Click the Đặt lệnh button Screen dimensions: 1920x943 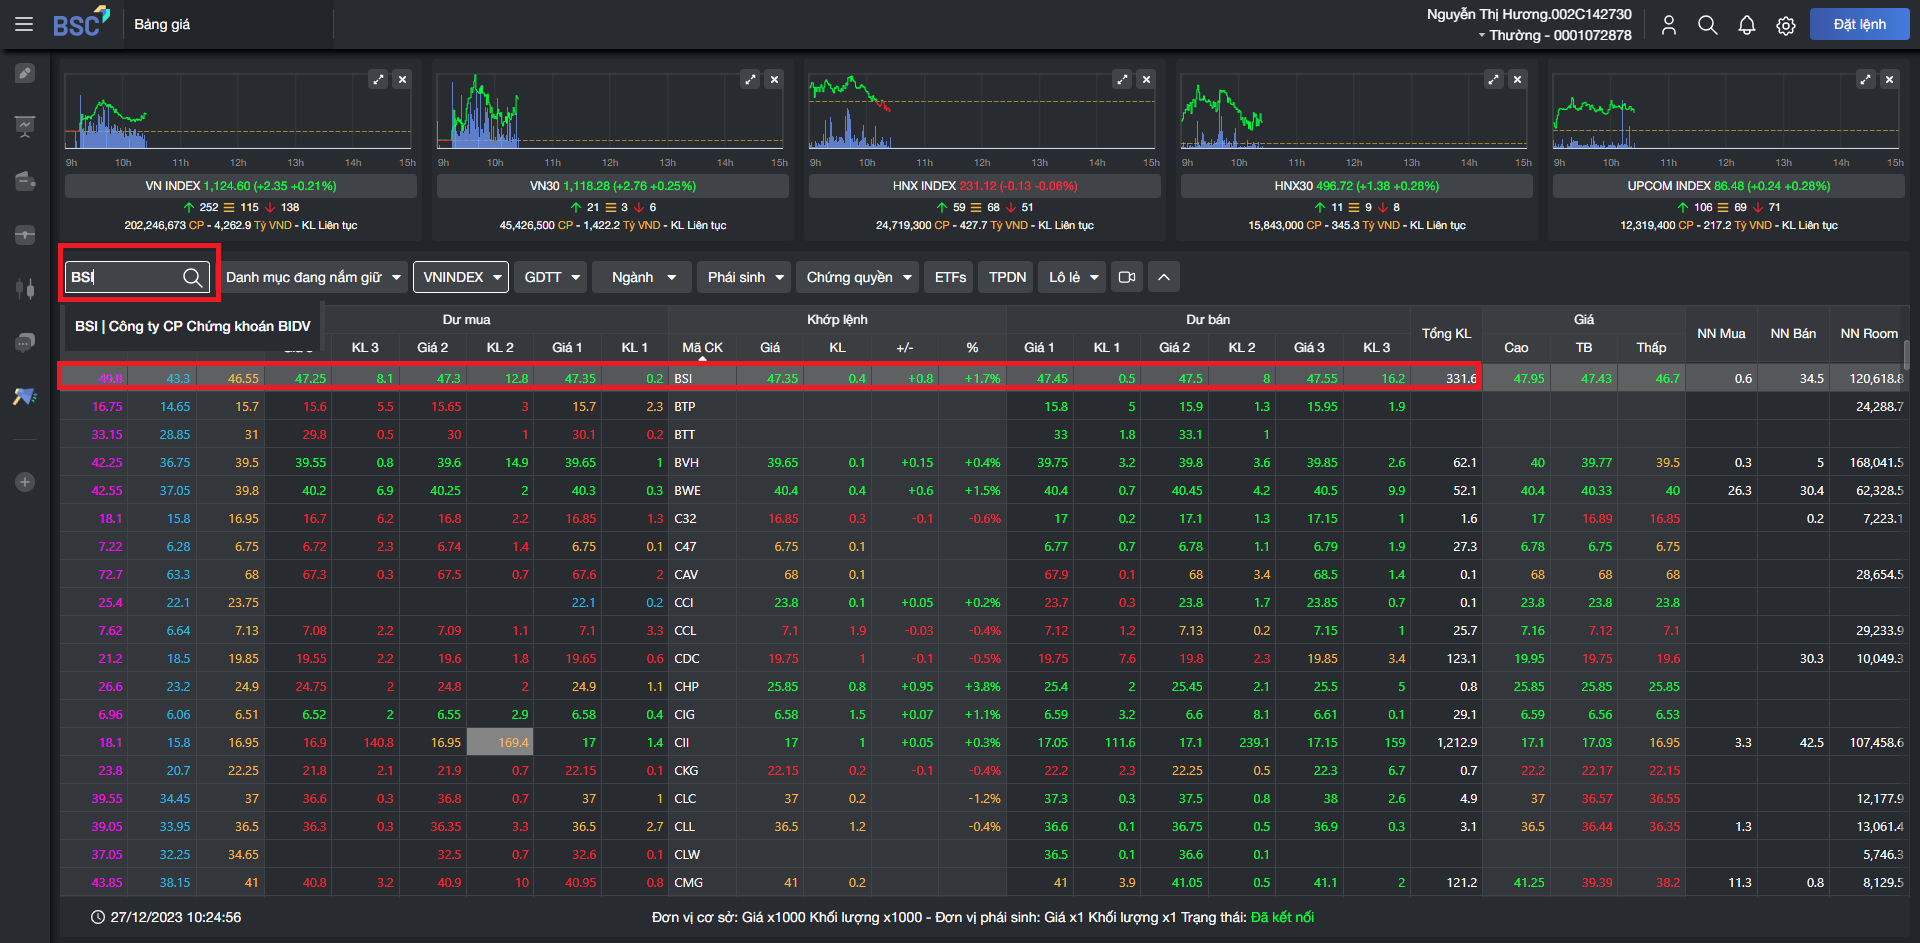[x=1859, y=23]
